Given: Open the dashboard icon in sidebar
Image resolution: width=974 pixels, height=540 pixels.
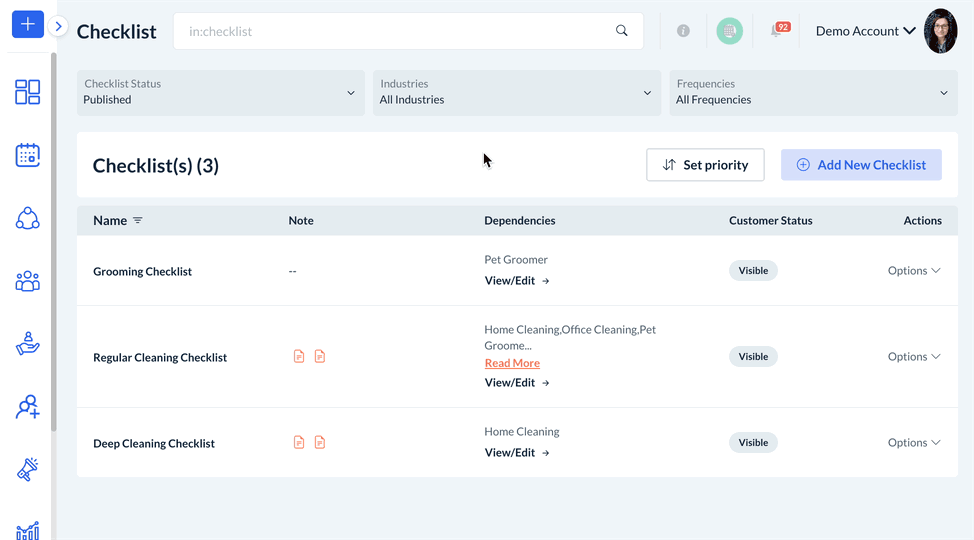Looking at the screenshot, I should pos(28,92).
